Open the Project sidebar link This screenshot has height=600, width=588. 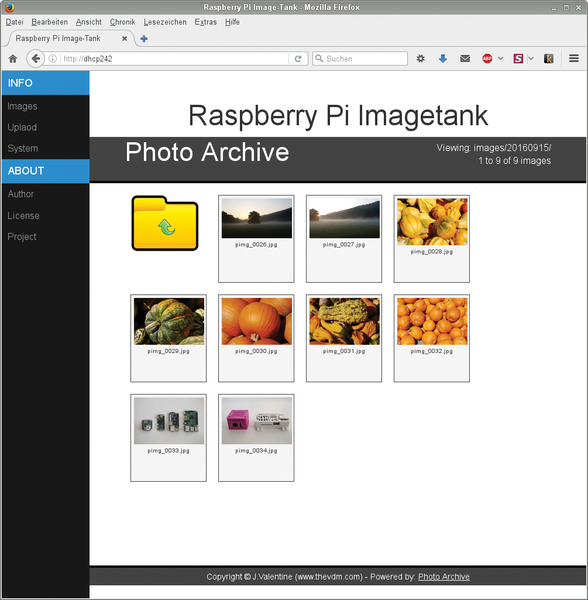point(22,237)
